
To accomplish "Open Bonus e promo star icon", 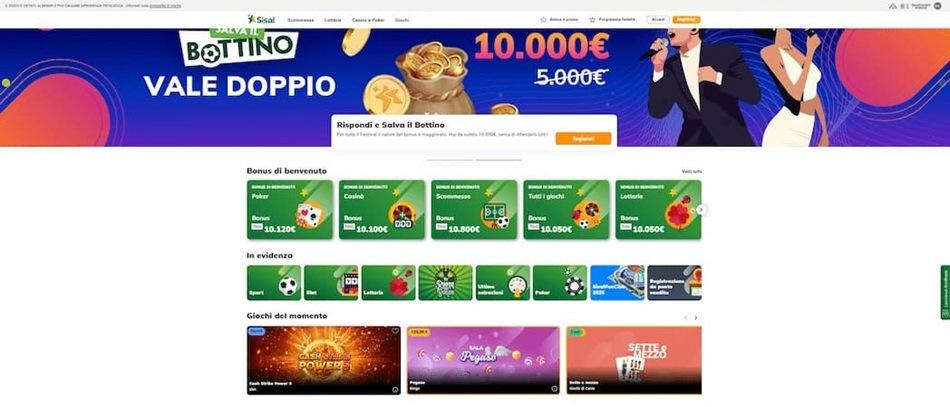I will (x=543, y=19).
